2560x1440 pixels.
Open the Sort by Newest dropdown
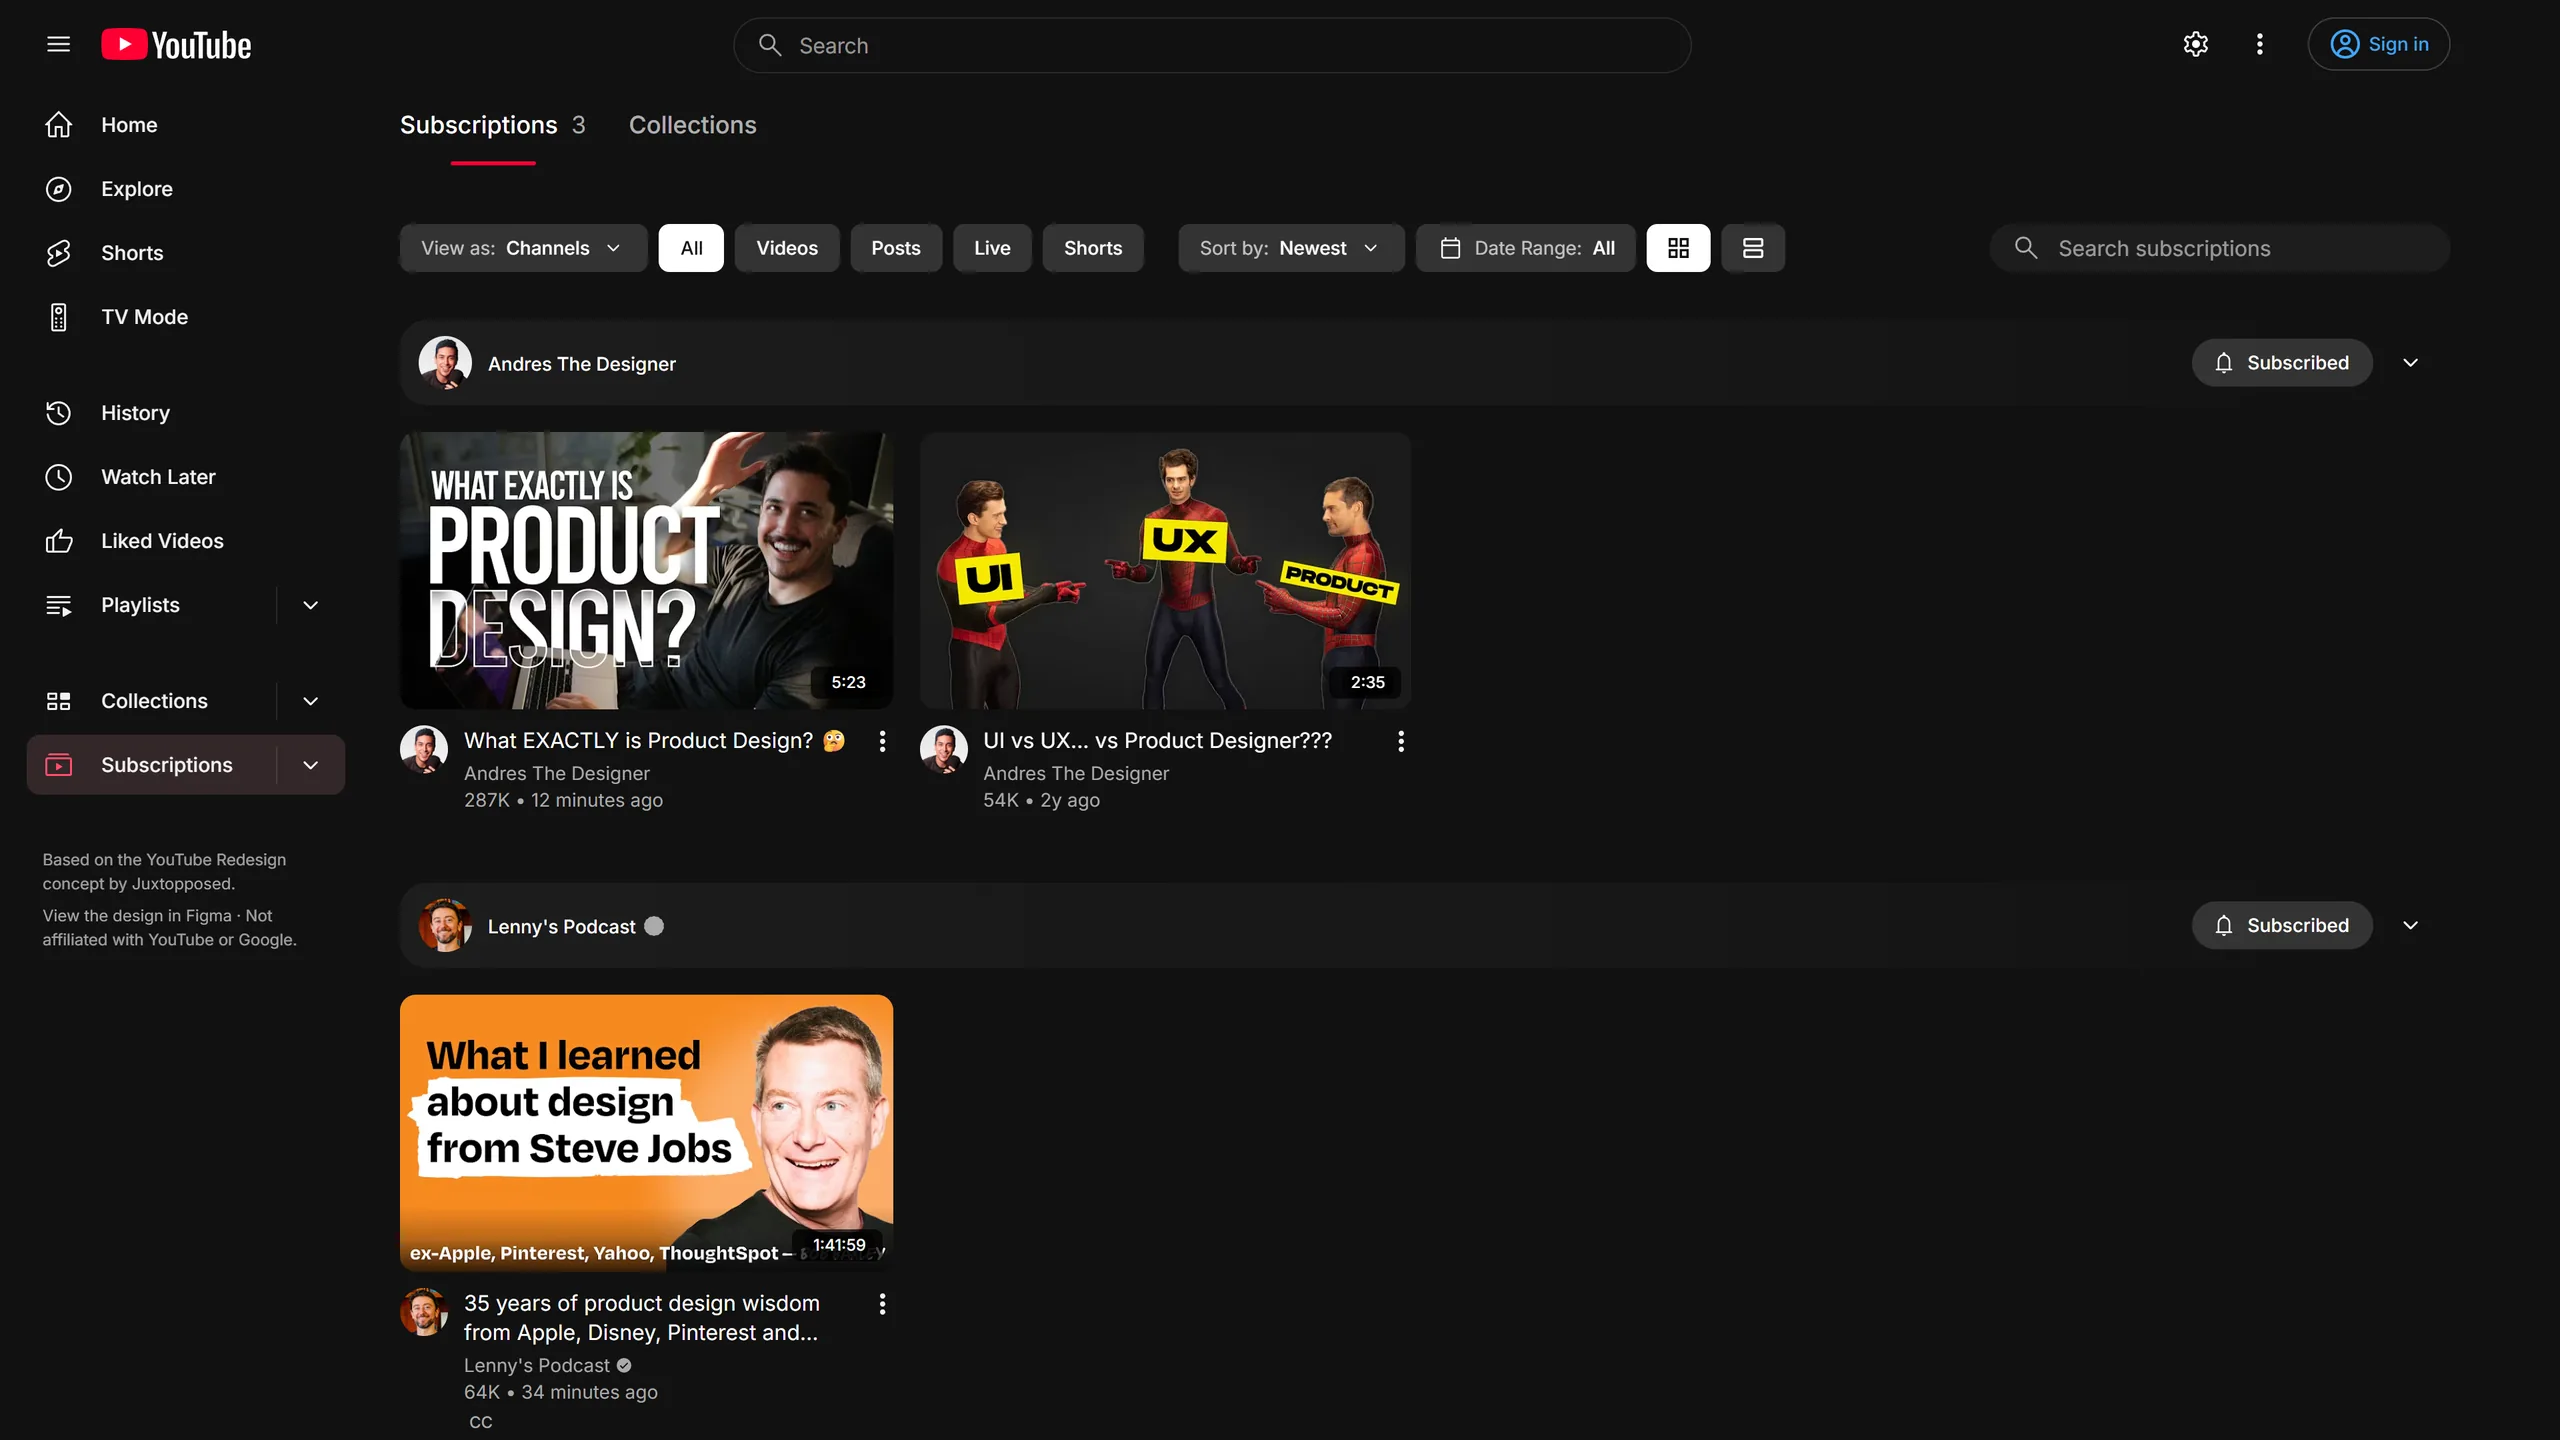pos(1291,248)
